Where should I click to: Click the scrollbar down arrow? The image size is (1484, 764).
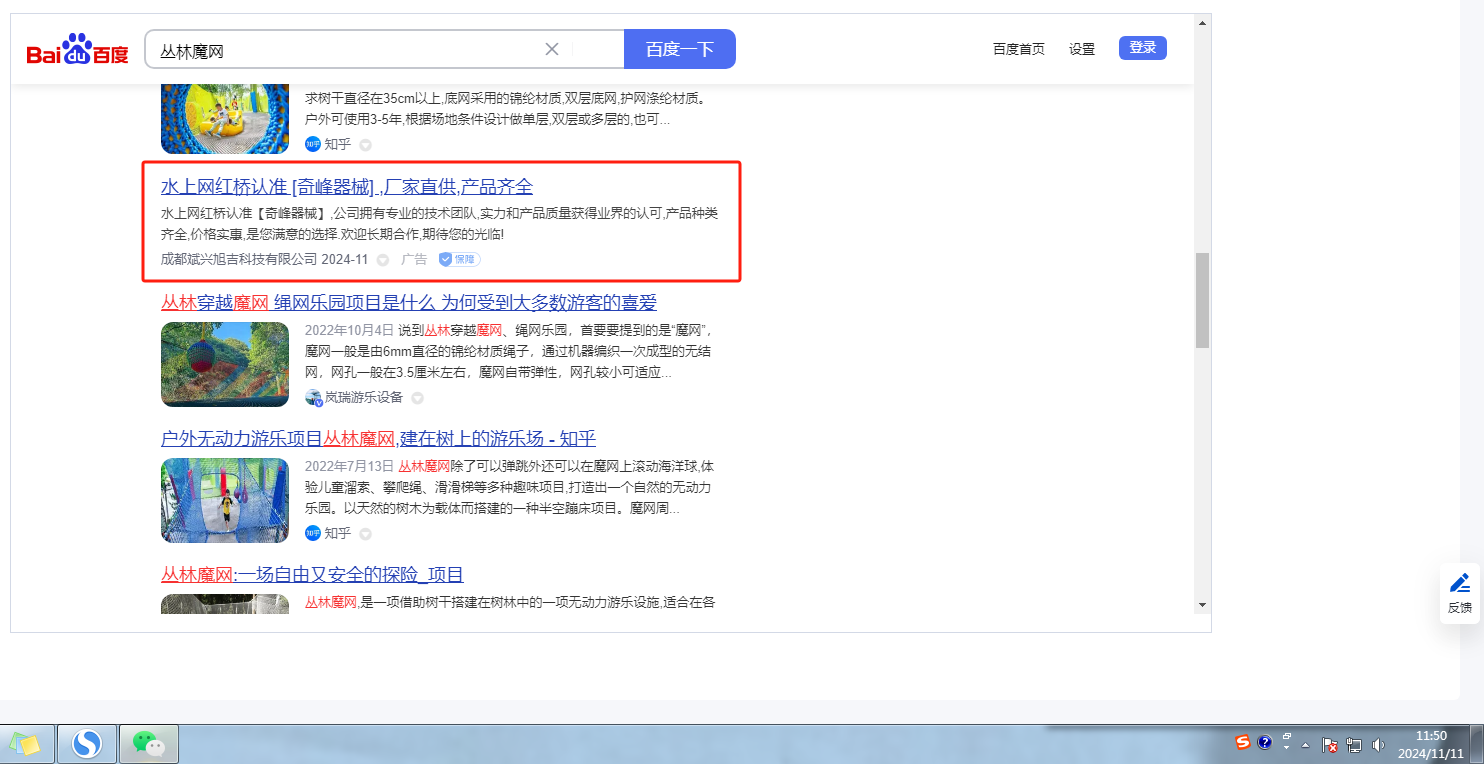(1203, 604)
